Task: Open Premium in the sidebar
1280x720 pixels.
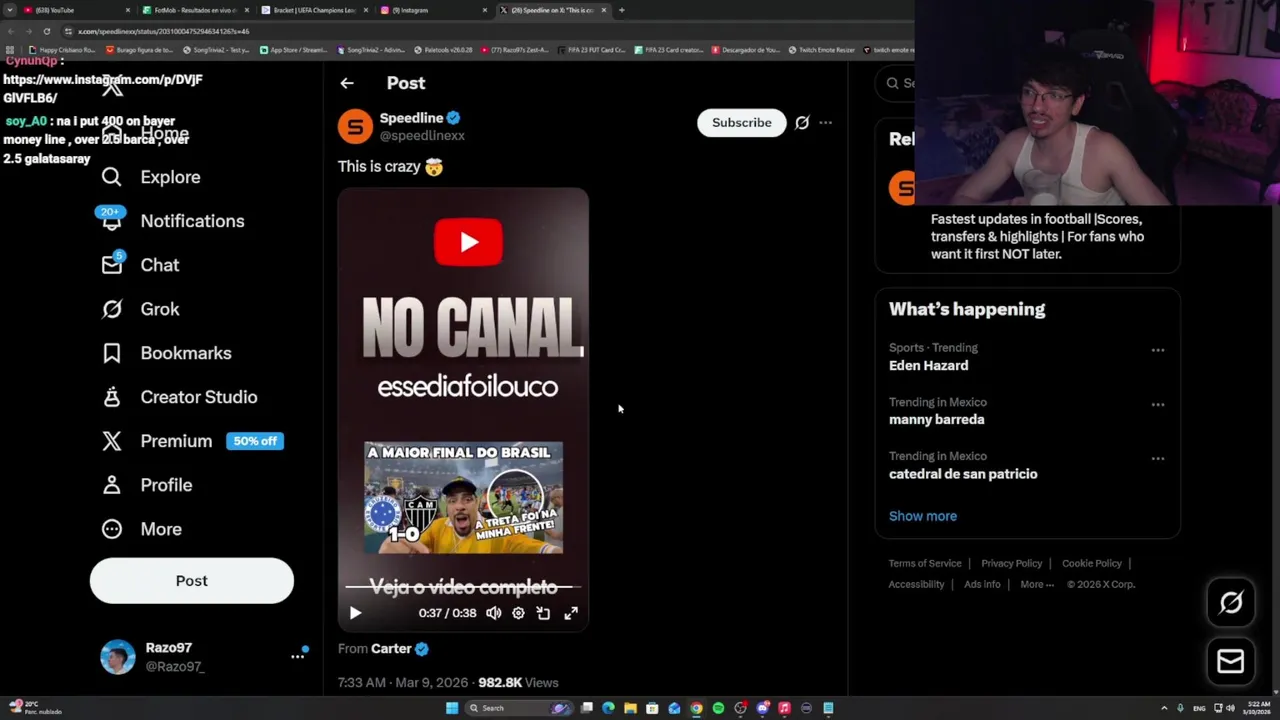Action: pos(192,441)
